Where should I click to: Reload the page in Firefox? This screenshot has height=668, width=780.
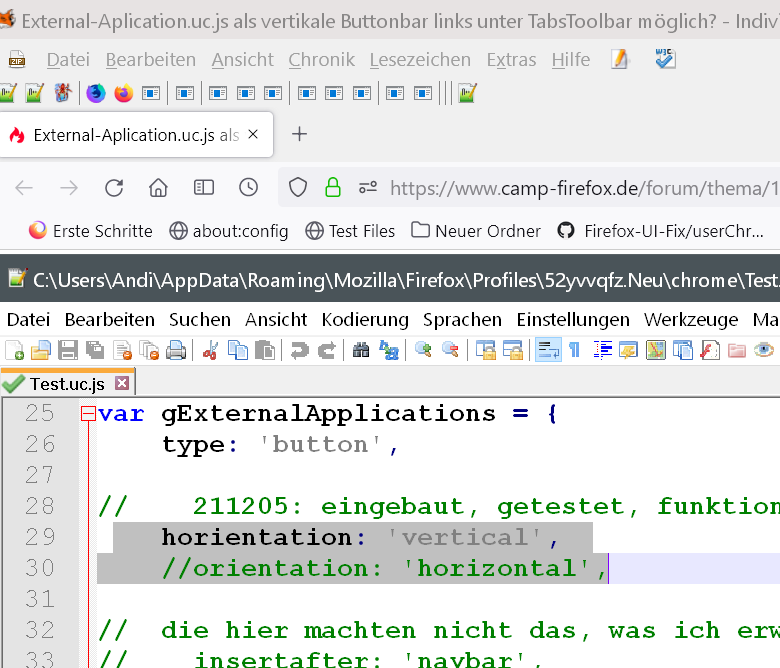tap(114, 188)
